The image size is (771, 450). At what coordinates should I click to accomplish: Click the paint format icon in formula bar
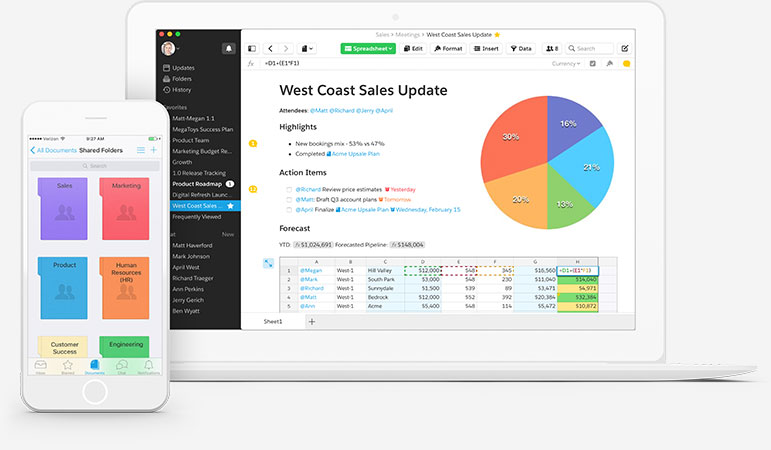[x=609, y=63]
